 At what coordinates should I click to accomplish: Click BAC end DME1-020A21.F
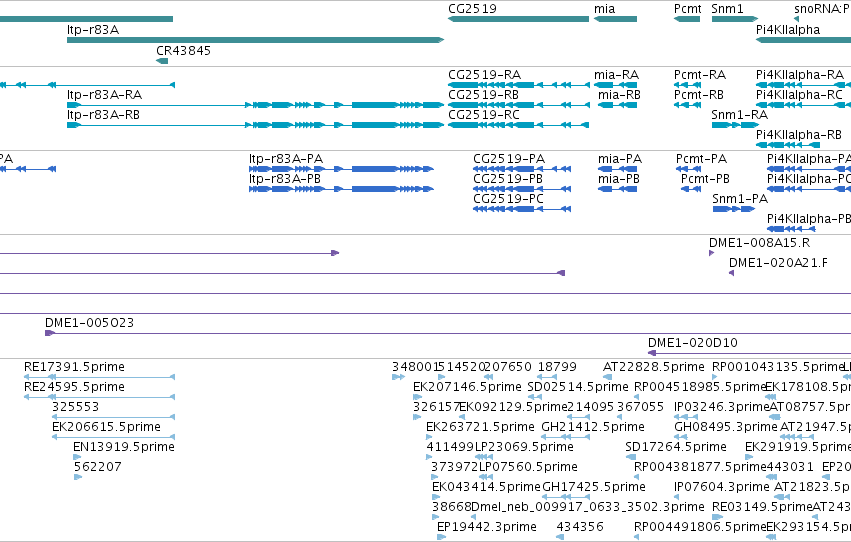pyautogui.click(x=778, y=263)
